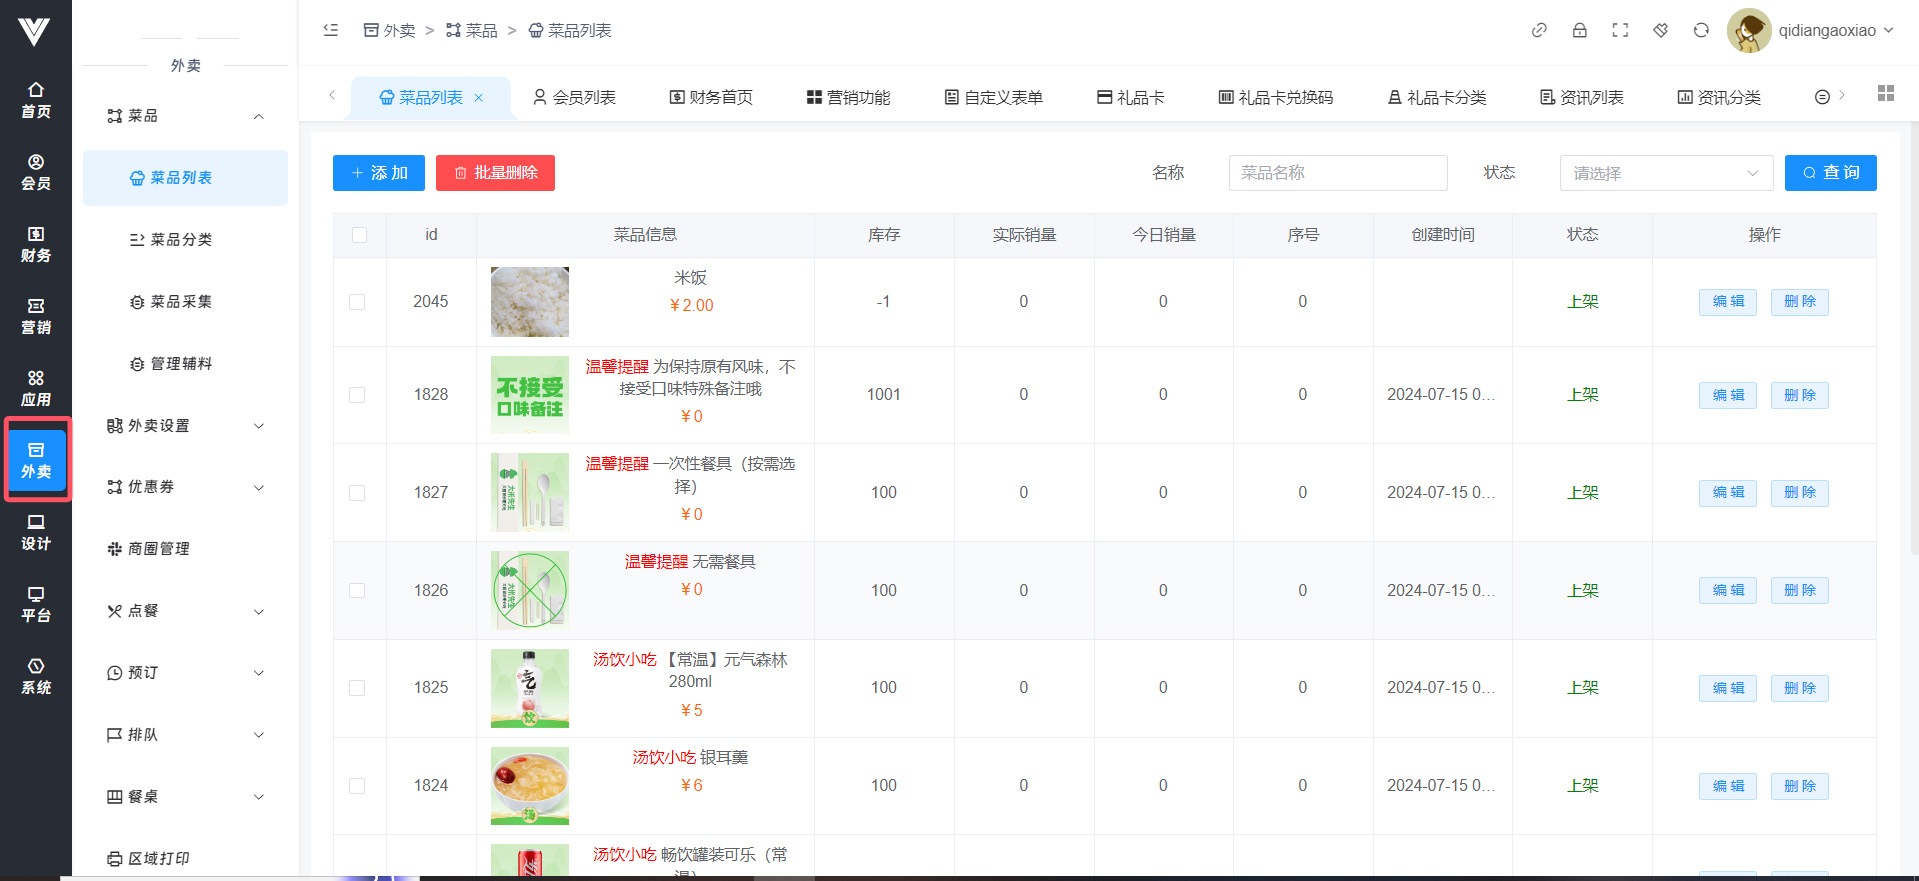Open the 营销 marketing sidebar icon

click(36, 316)
